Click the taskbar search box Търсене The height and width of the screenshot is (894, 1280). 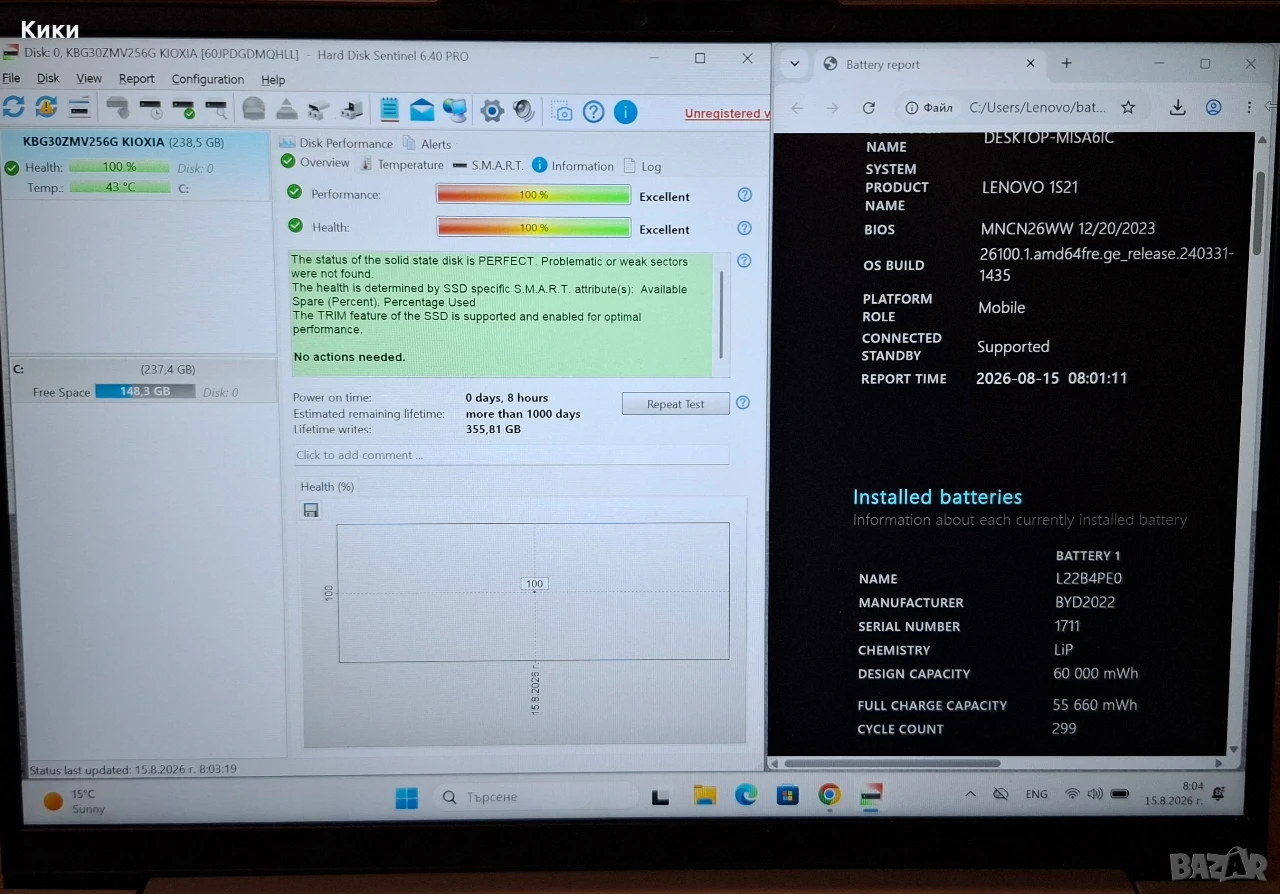pos(538,797)
